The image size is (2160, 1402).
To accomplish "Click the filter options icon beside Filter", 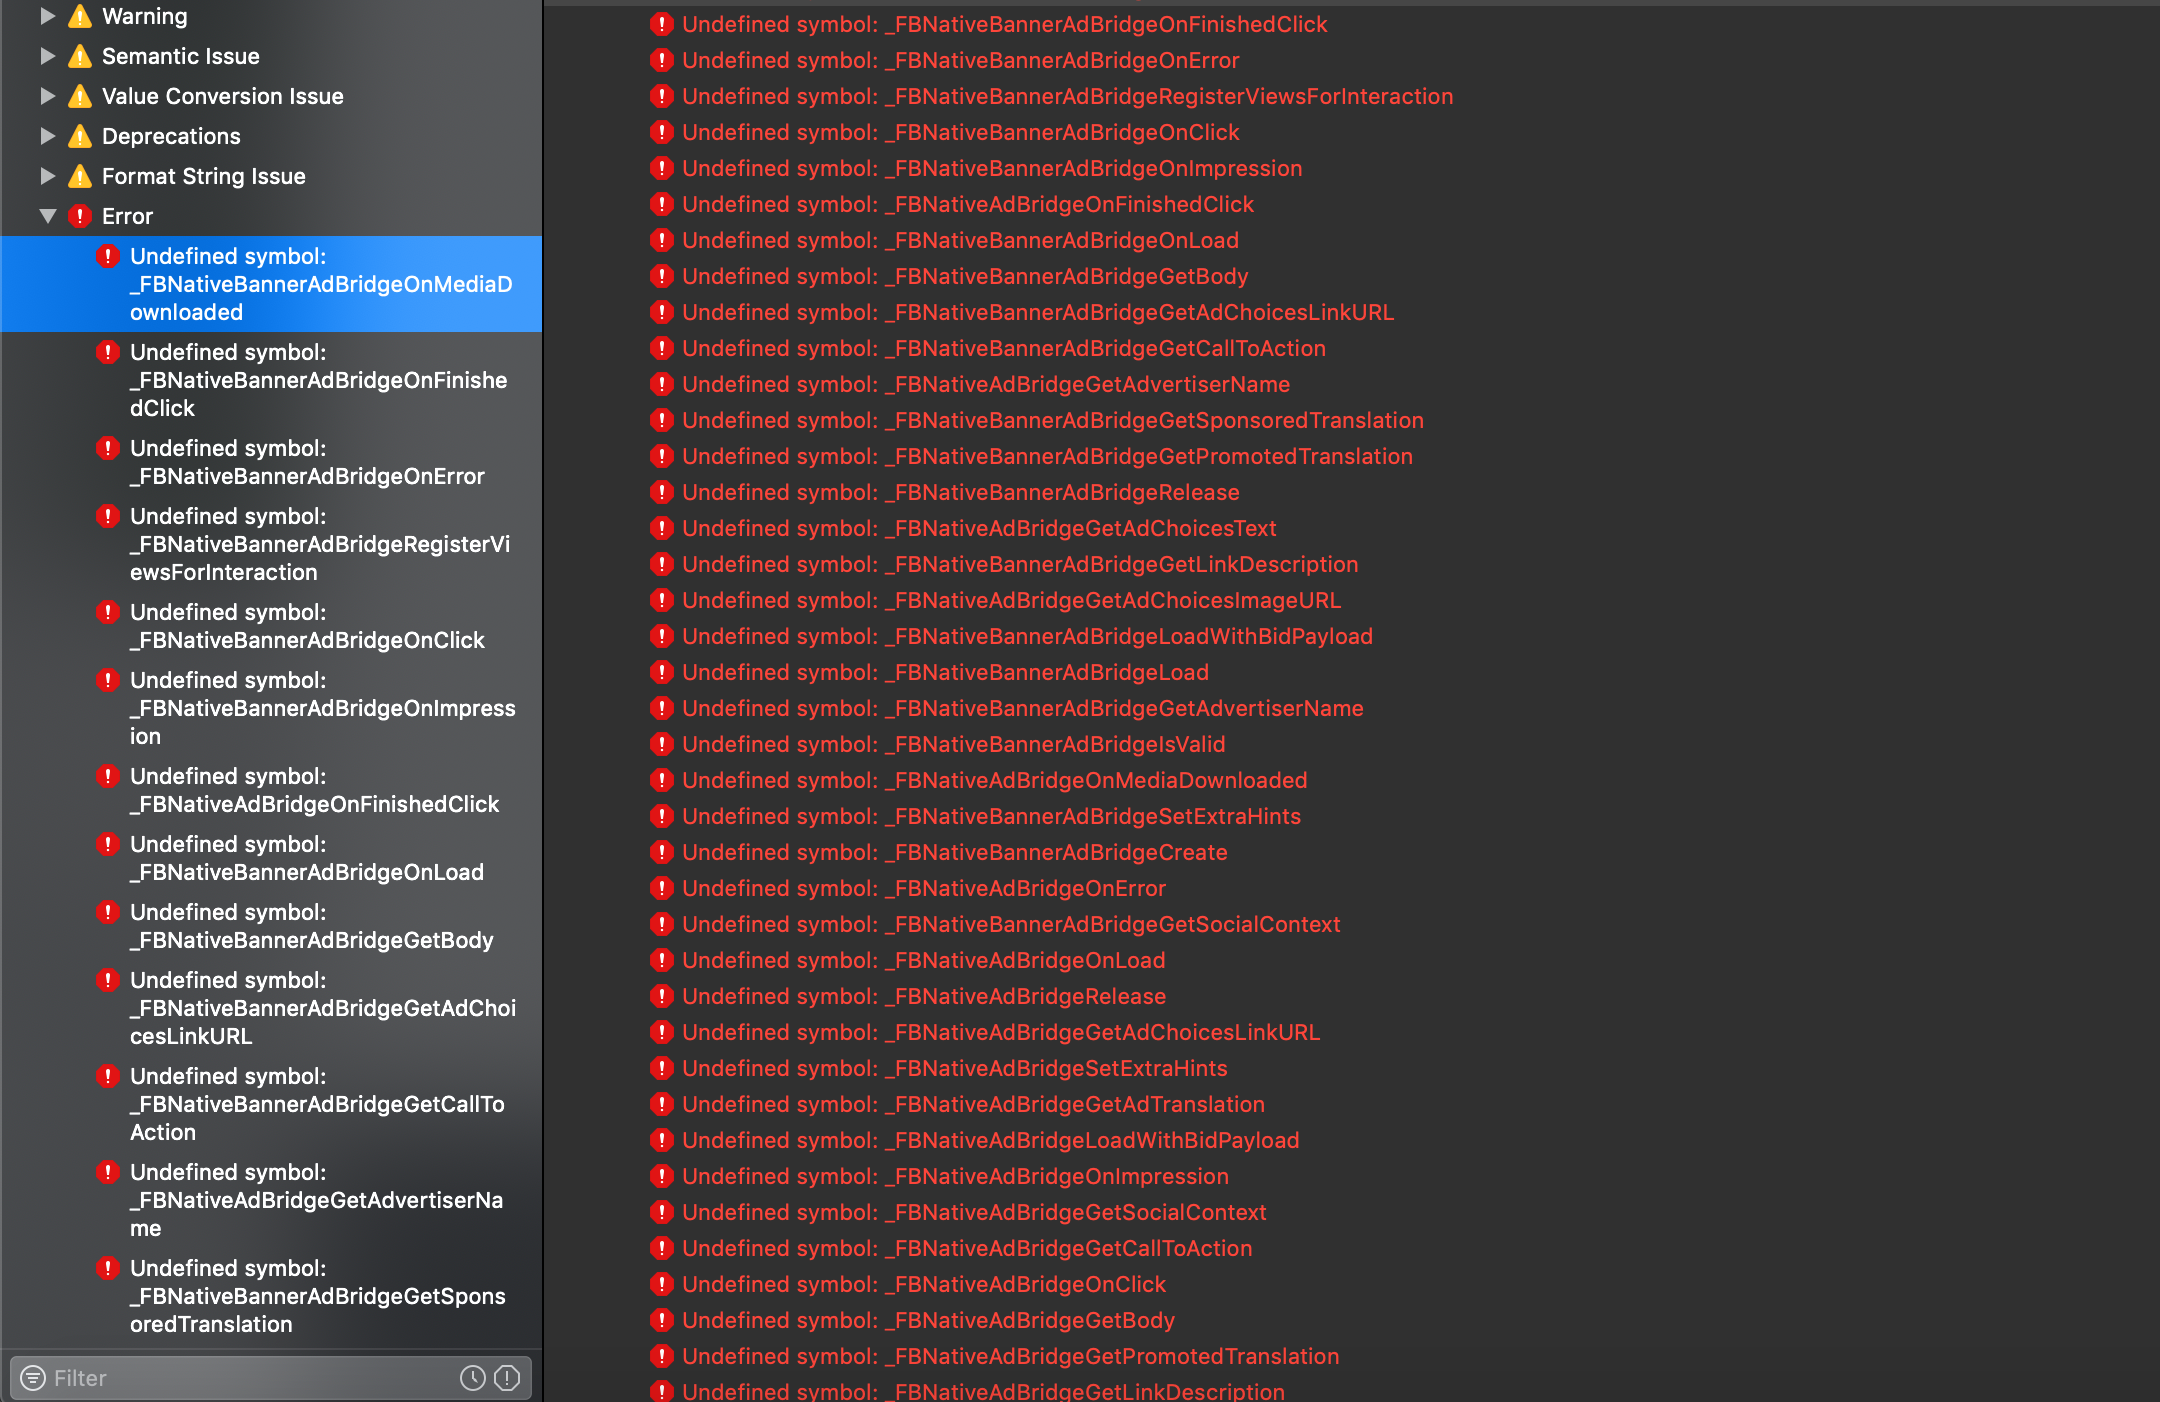I will click(x=33, y=1378).
